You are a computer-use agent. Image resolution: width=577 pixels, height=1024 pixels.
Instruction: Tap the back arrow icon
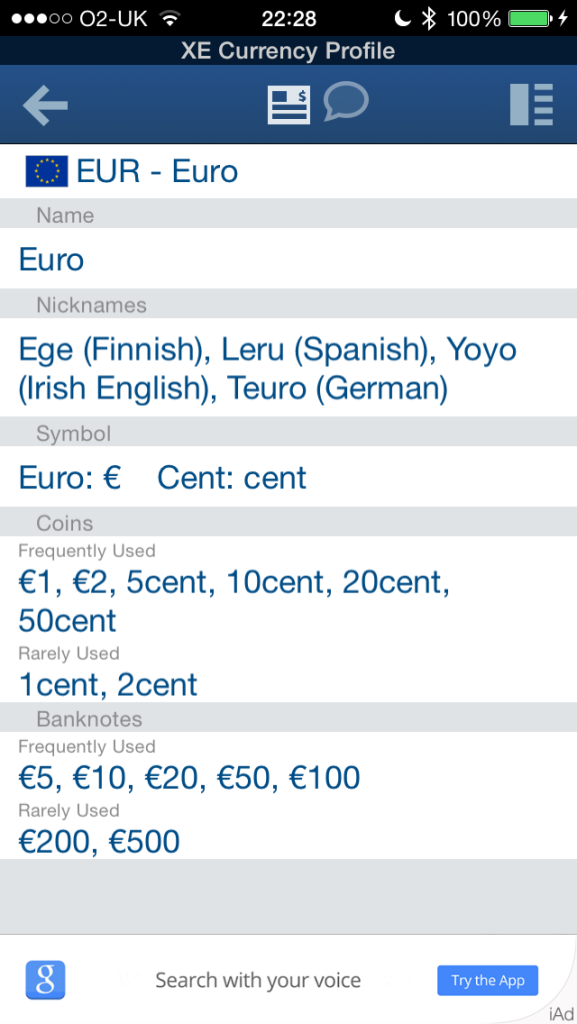(x=45, y=104)
